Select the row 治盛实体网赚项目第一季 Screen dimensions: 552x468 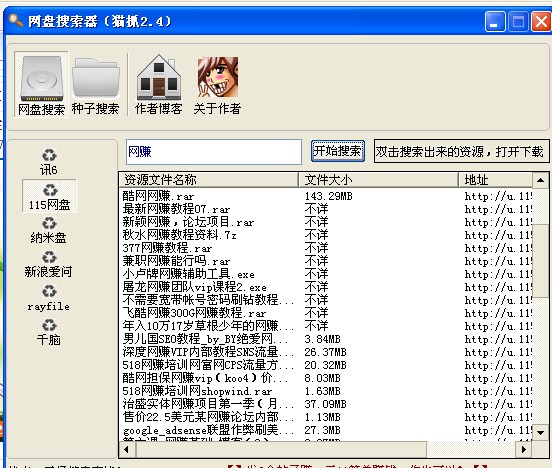(326, 404)
